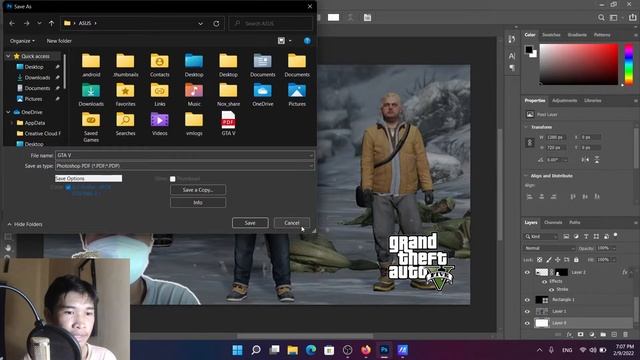The width and height of the screenshot is (640, 360).
Task: Flip layer horizontally in Properties
Action: coord(585,160)
